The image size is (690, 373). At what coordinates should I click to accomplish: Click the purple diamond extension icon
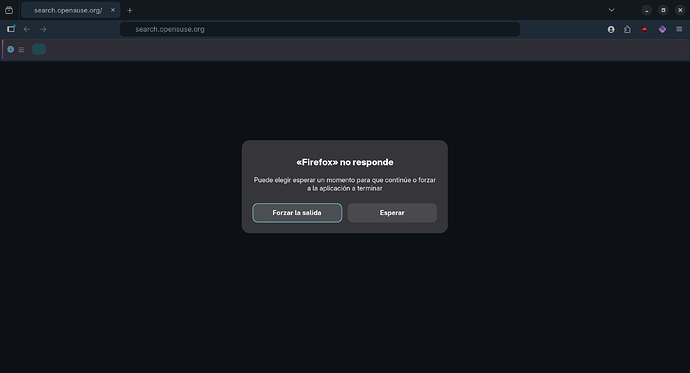click(x=662, y=29)
